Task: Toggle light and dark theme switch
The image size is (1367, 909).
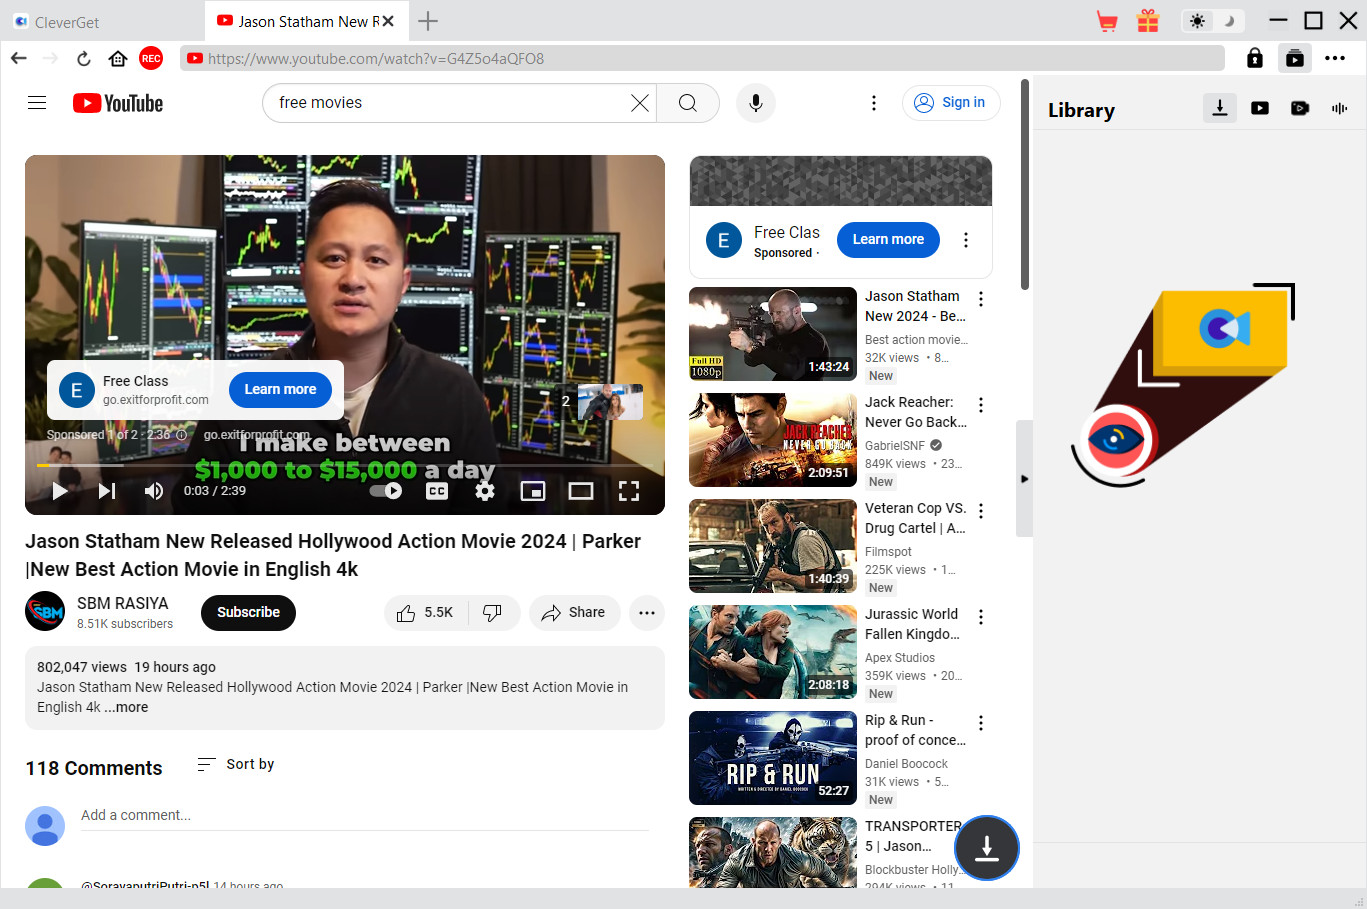Action: 1213,21
